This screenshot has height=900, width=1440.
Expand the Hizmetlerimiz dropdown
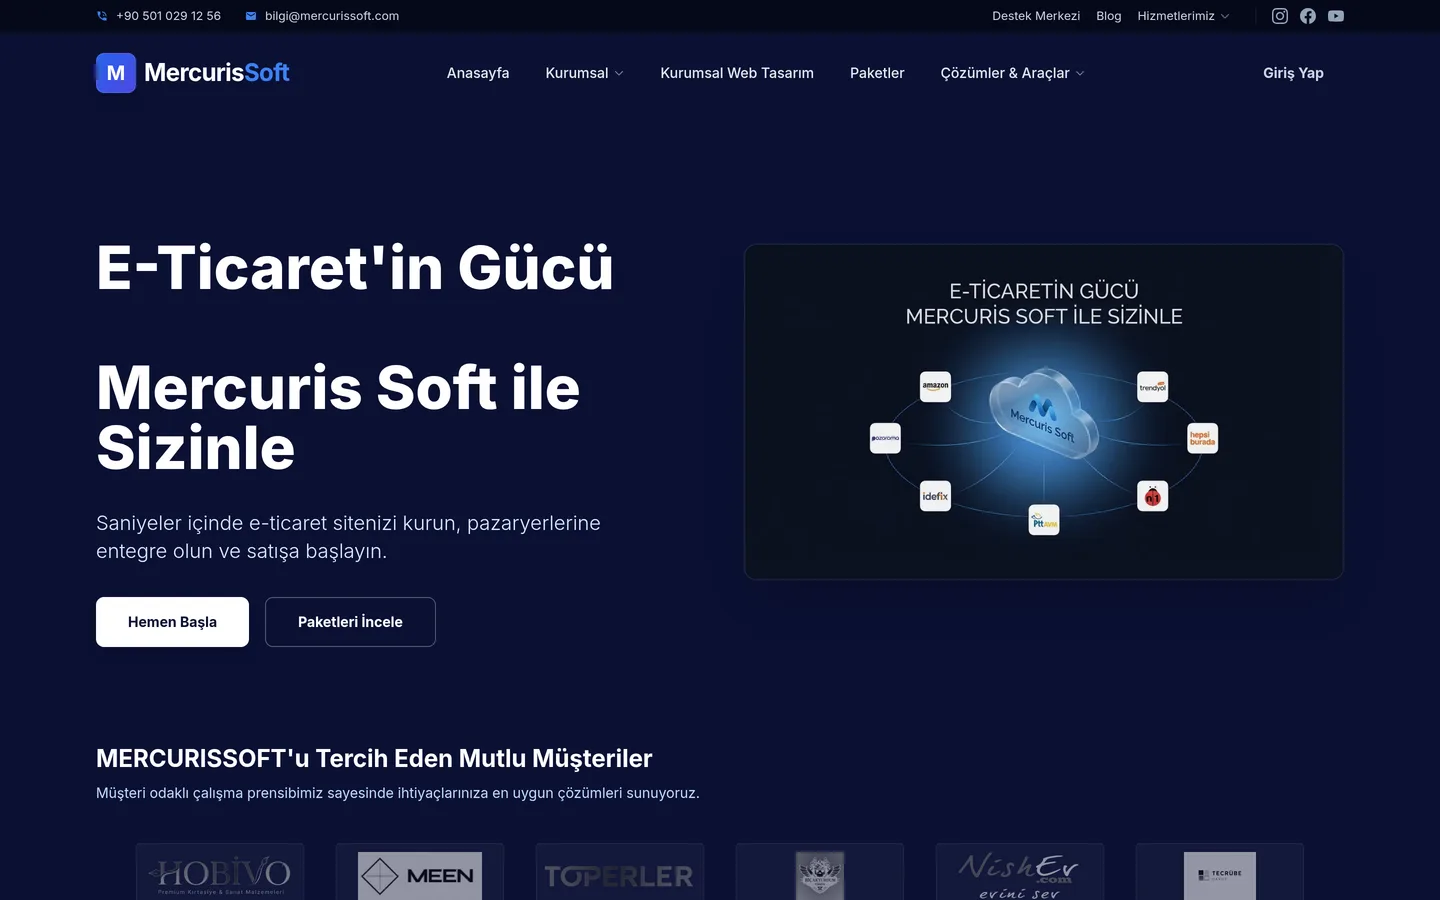click(x=1183, y=16)
